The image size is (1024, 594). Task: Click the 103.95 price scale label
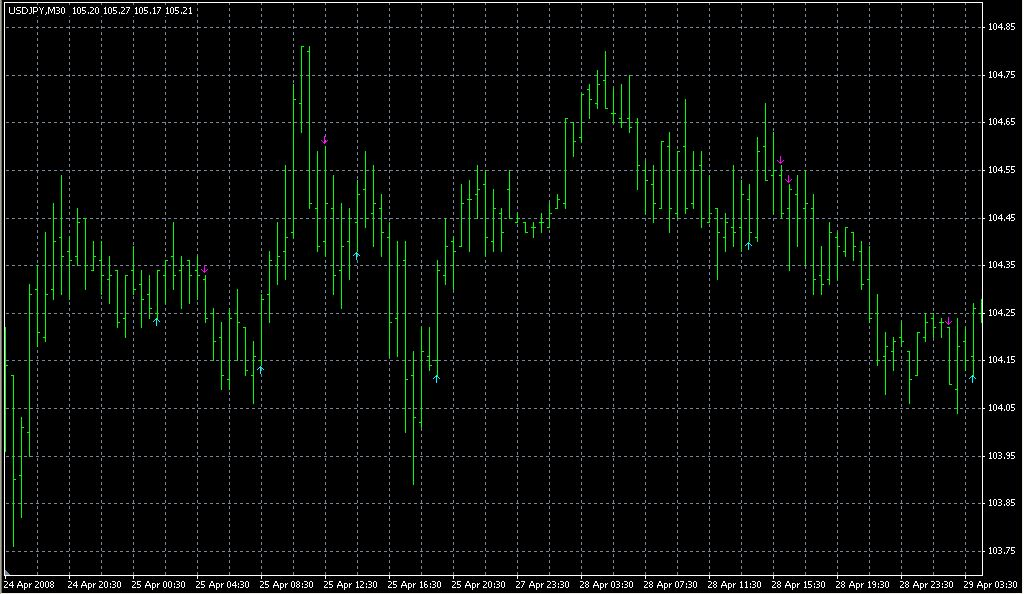[x=1002, y=456]
